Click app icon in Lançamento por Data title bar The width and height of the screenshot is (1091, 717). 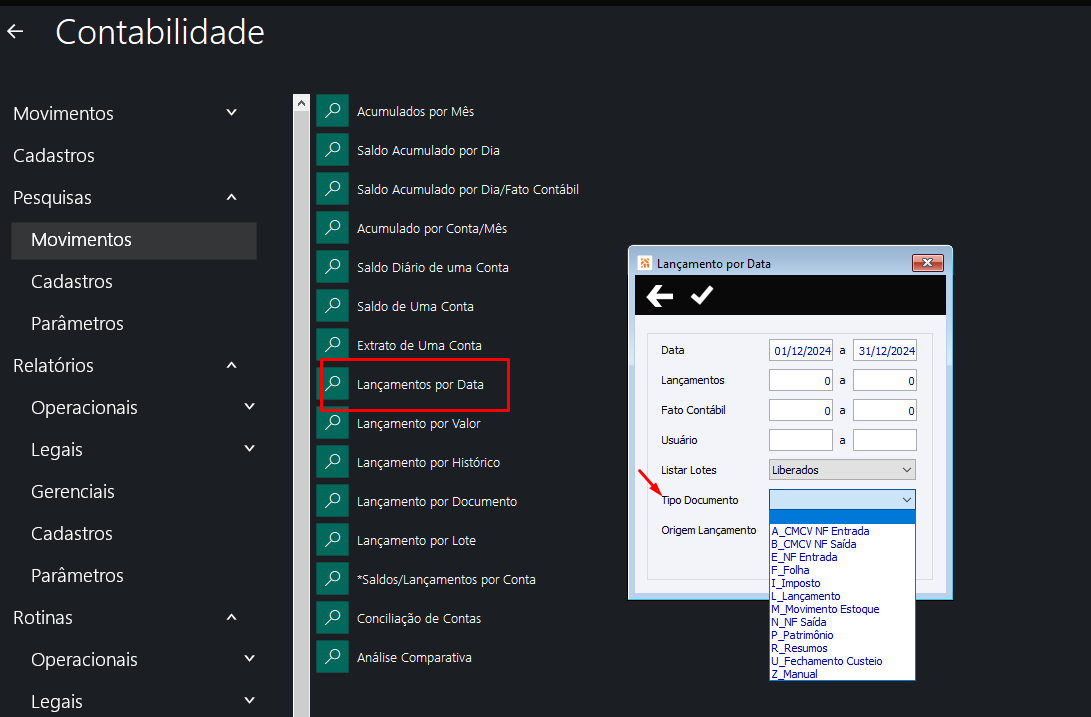645,263
